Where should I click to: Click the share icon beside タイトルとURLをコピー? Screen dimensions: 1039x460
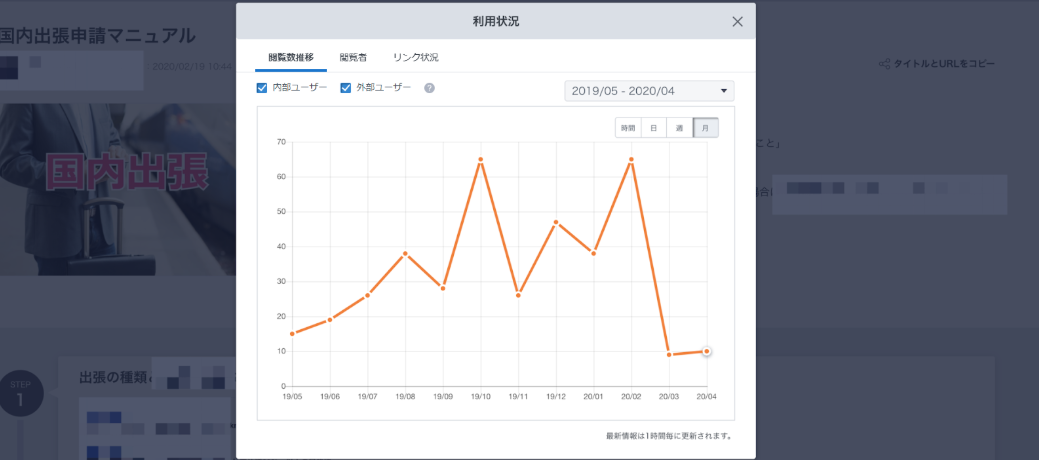point(883,64)
